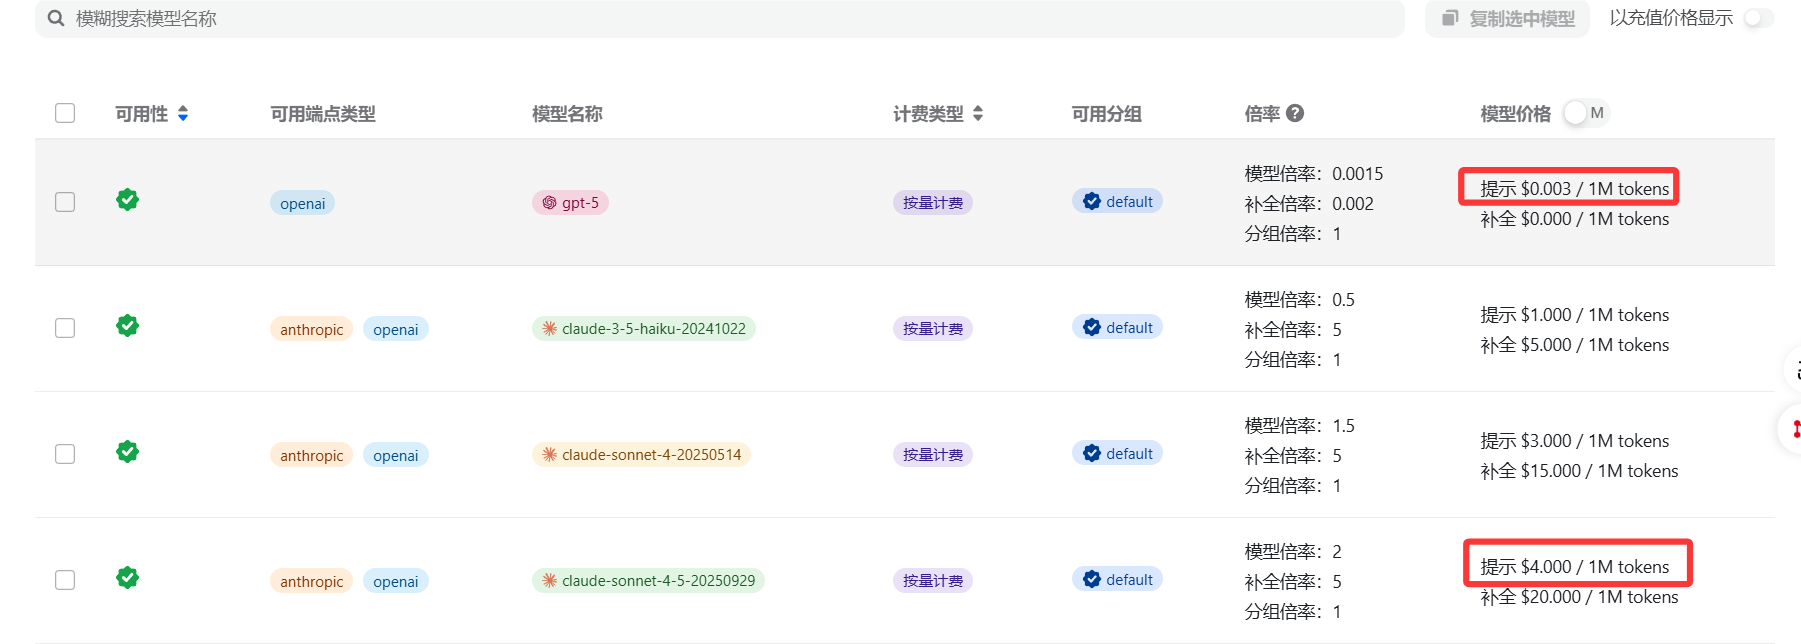Select the 模型倍率: 0.0015 value
The height and width of the screenshot is (644, 1801).
1314,174
